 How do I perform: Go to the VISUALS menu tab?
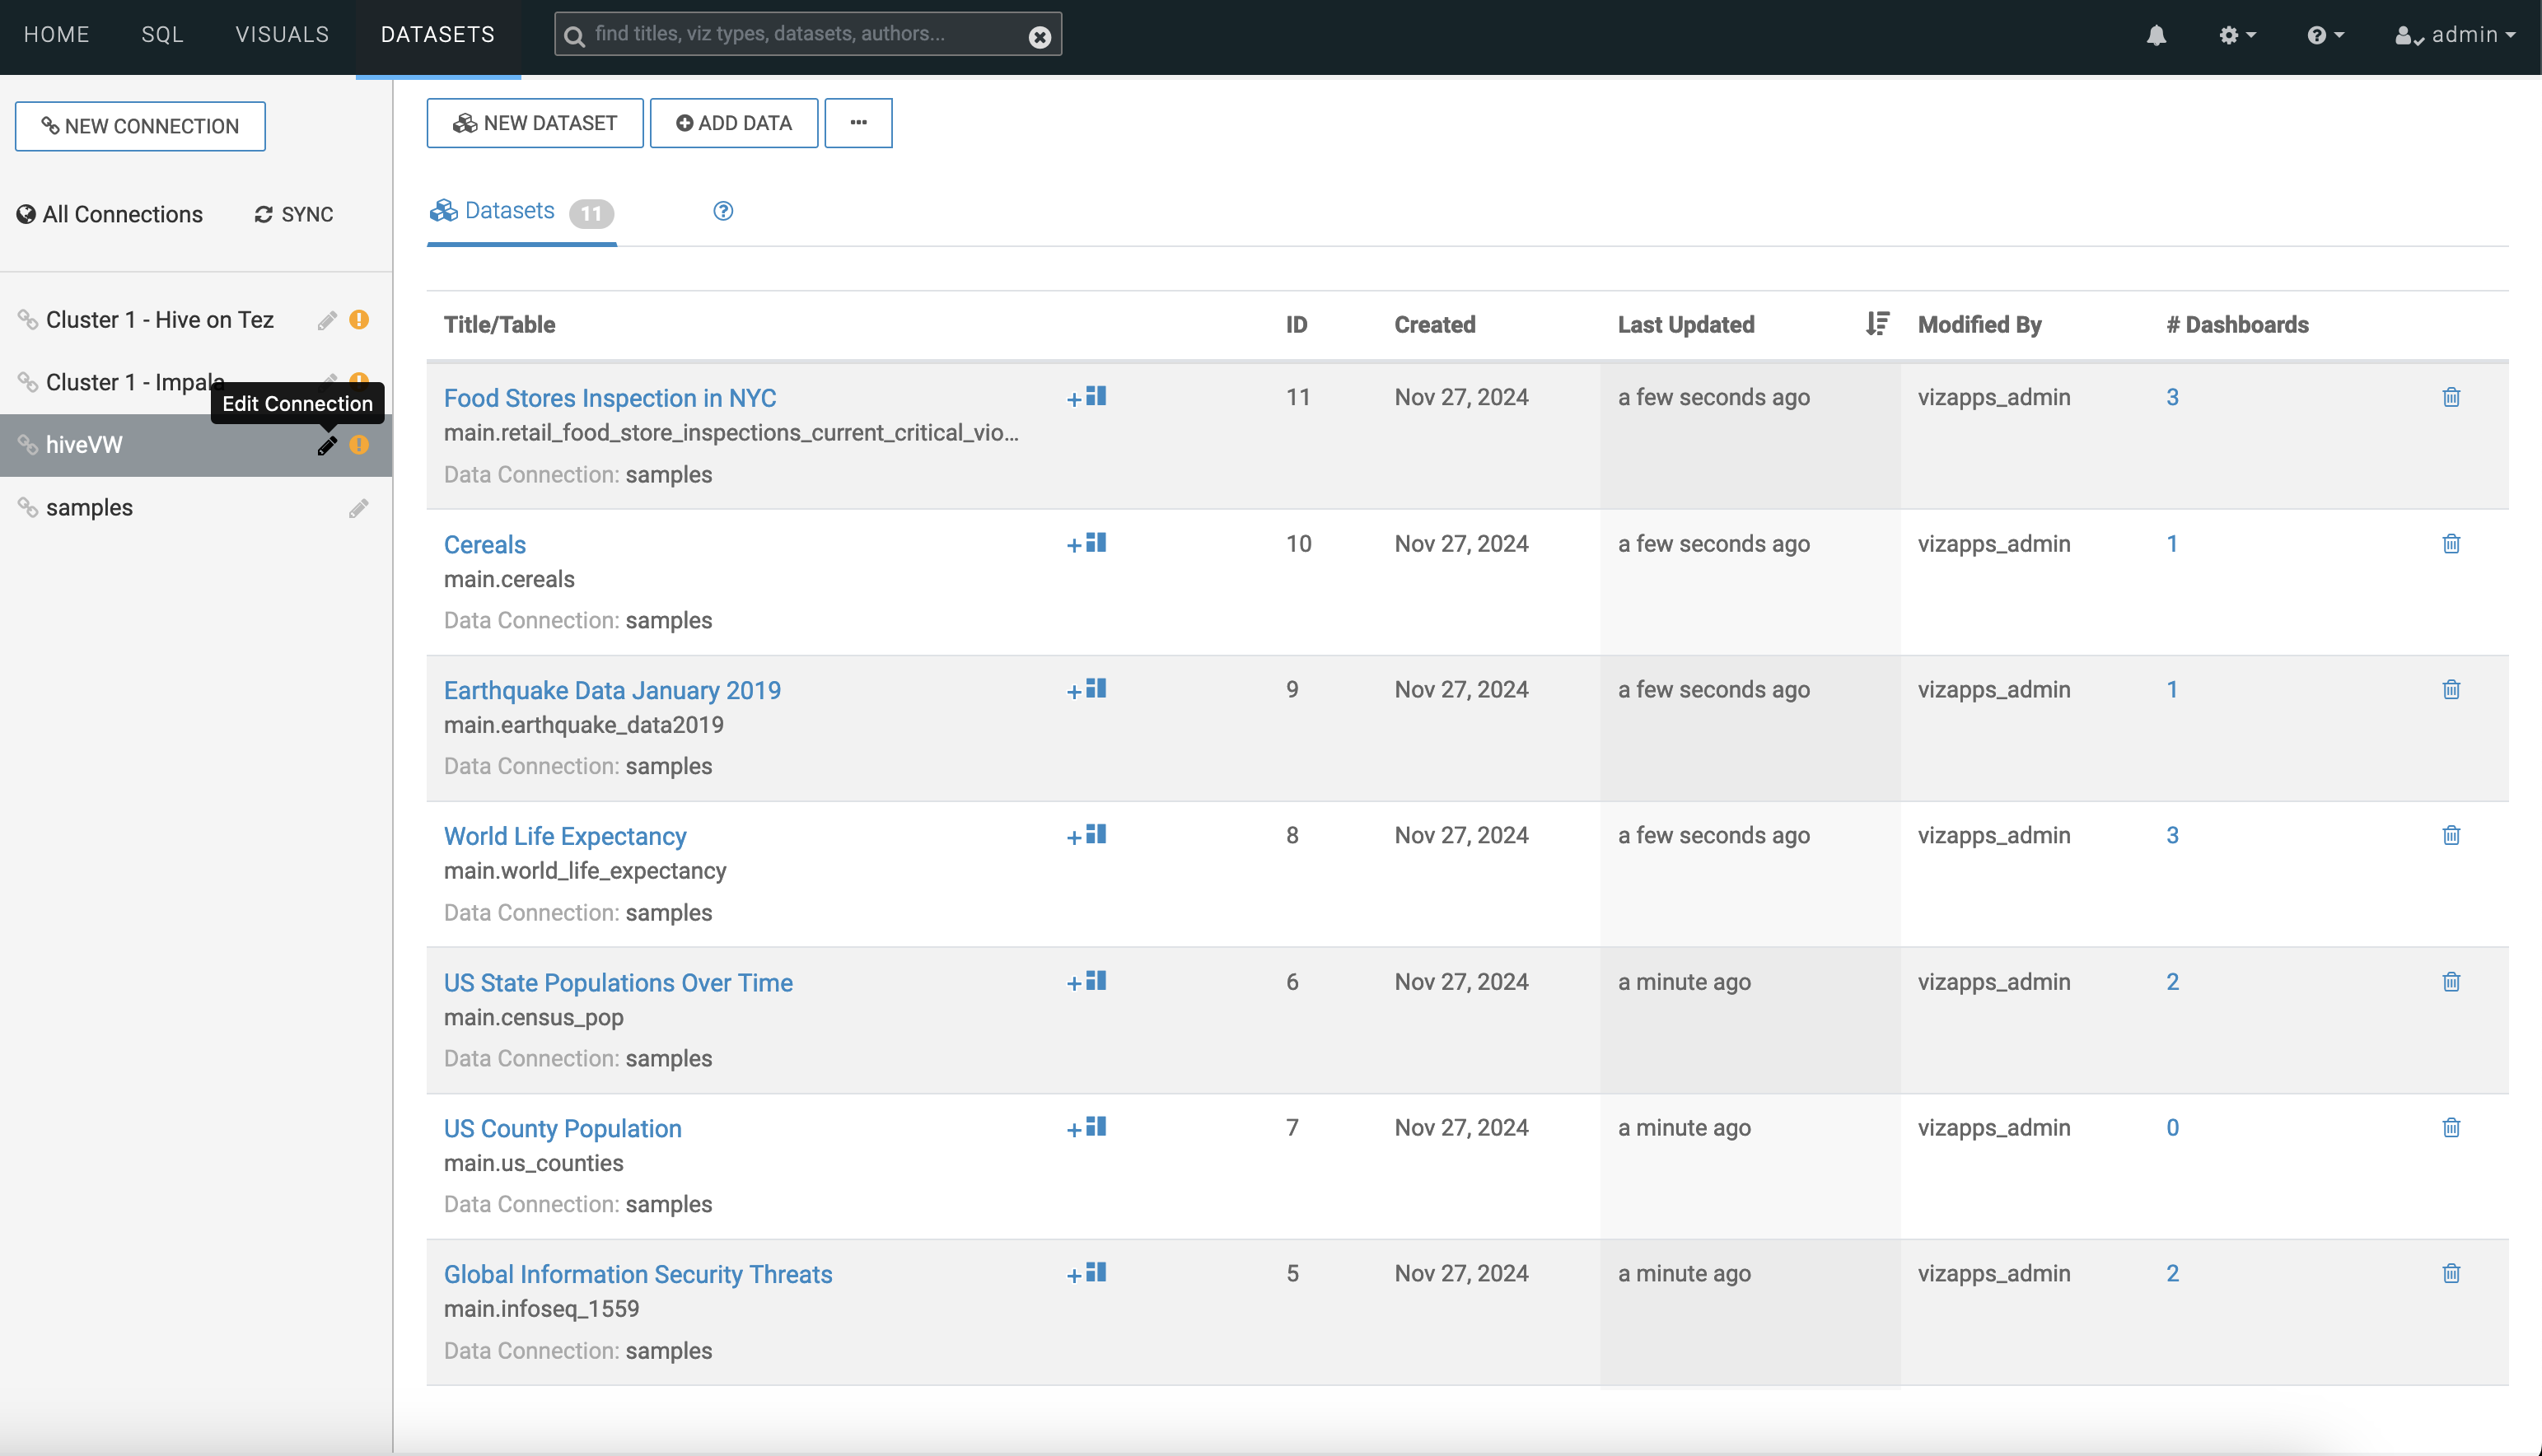(x=282, y=35)
